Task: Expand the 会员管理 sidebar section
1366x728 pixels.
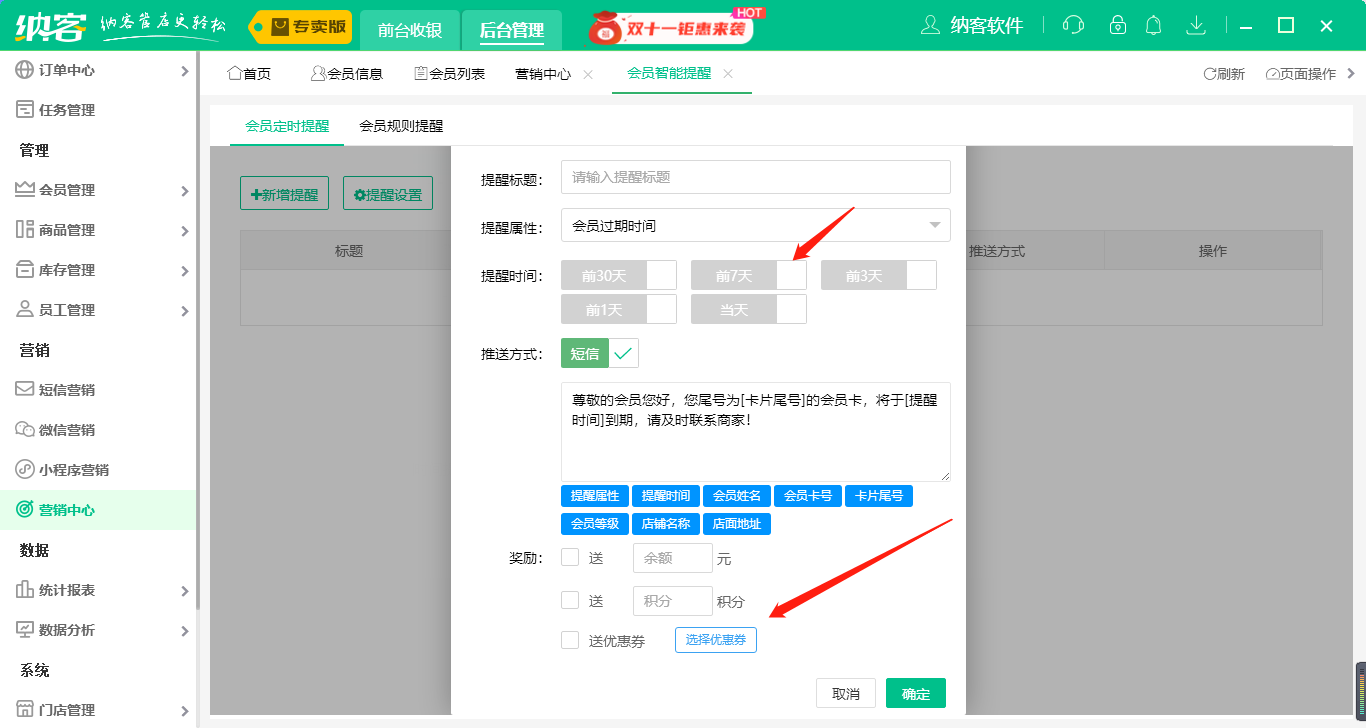Action: 62,189
